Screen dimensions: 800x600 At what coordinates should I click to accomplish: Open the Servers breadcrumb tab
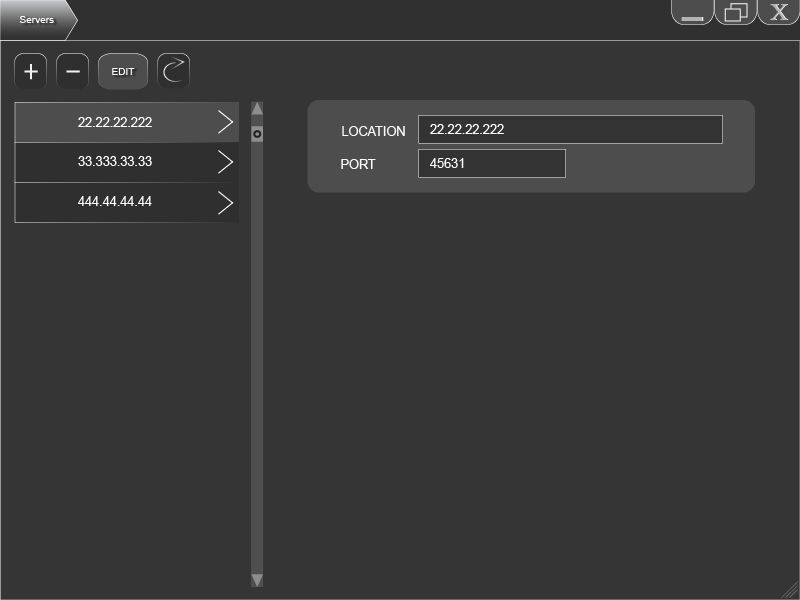(x=37, y=19)
